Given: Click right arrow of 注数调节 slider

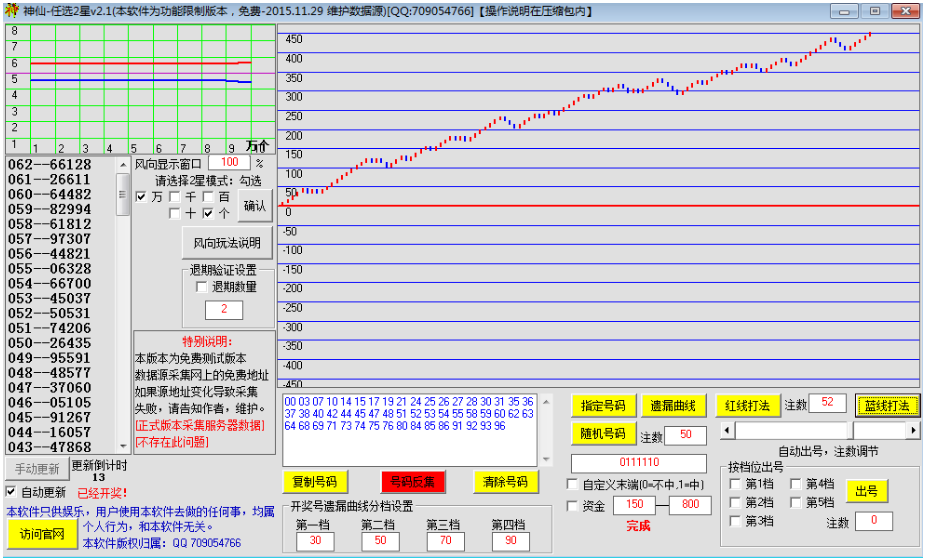Looking at the screenshot, I should coord(913,431).
